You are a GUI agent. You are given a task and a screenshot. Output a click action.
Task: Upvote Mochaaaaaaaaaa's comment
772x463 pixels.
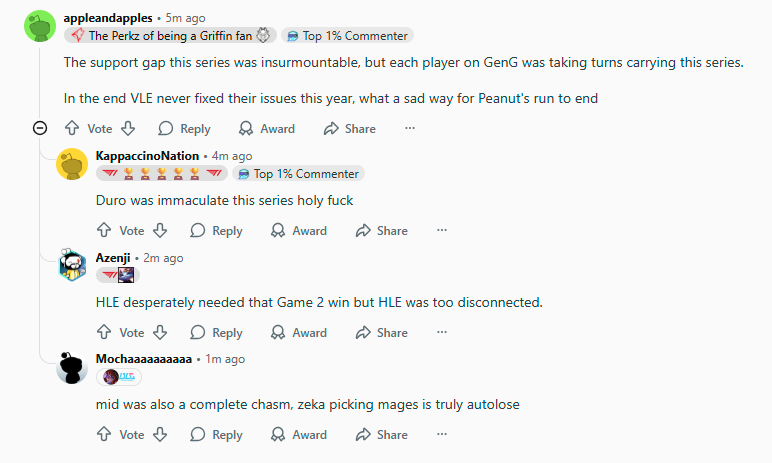pos(104,434)
